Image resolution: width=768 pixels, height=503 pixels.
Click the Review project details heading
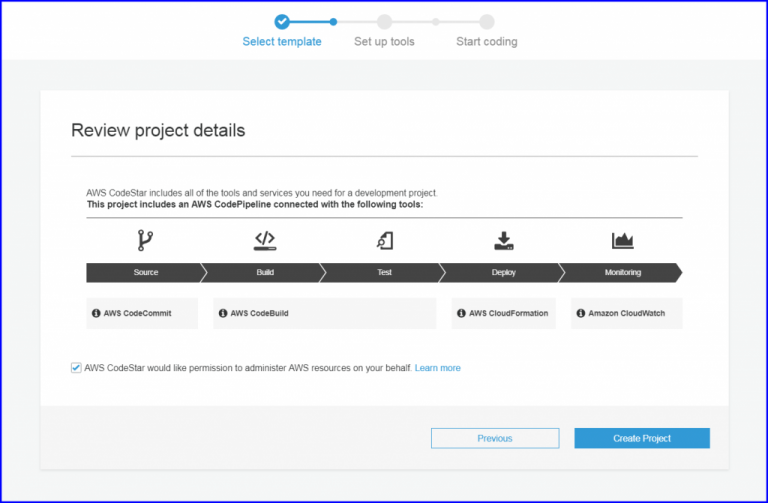(x=158, y=130)
